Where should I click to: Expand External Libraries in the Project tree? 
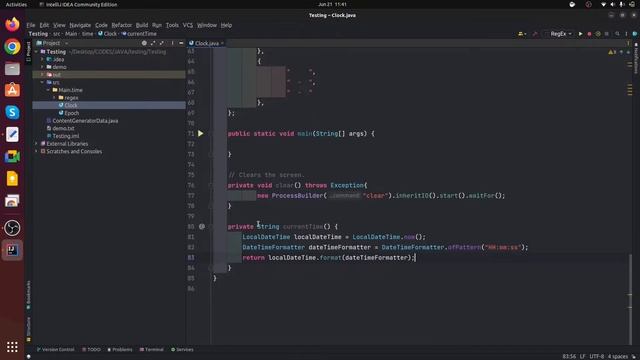coord(36,144)
